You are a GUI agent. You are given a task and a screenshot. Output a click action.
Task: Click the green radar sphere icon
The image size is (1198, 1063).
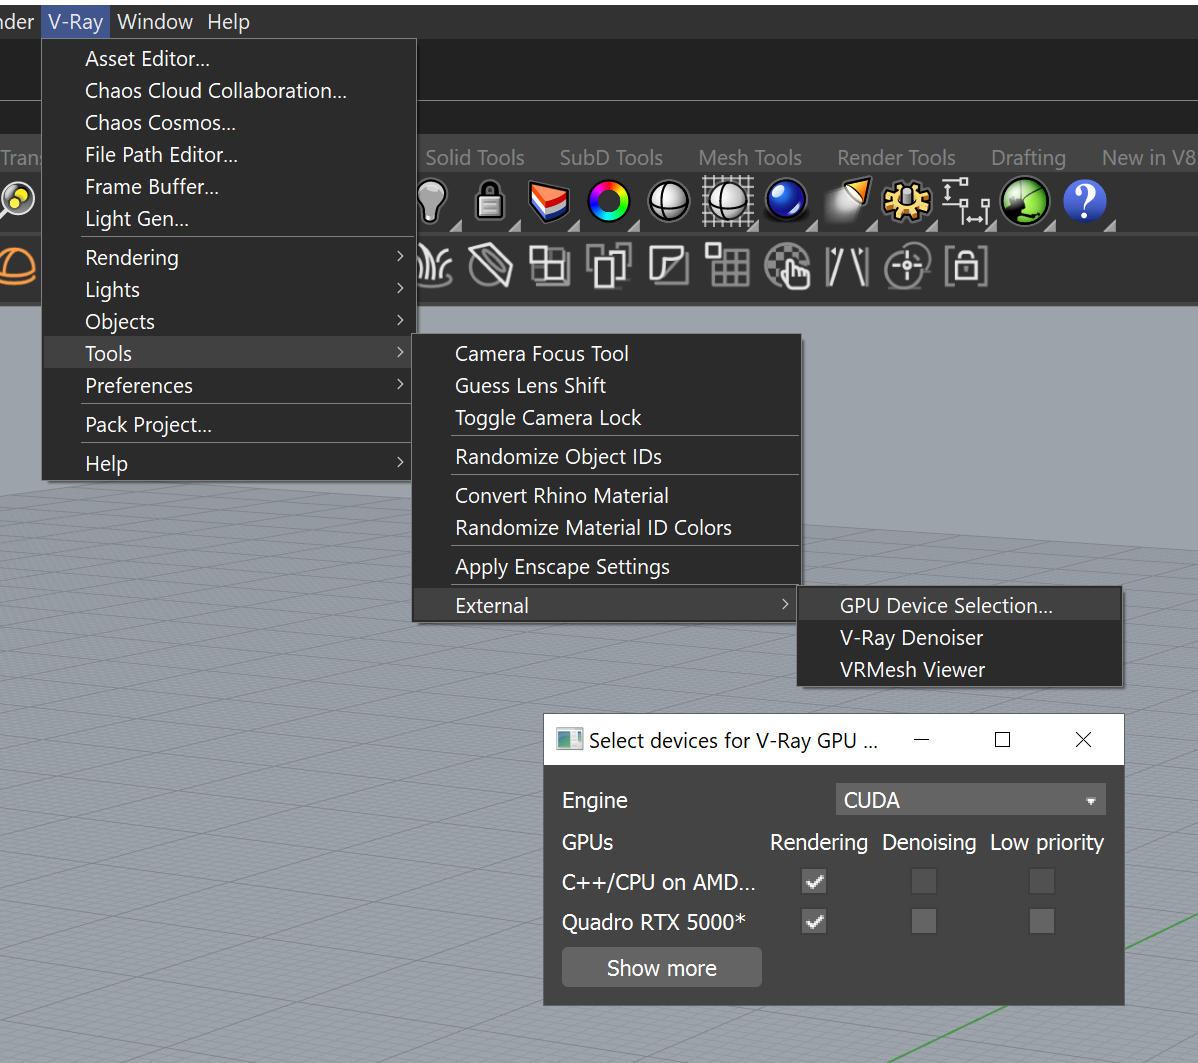(x=1025, y=201)
